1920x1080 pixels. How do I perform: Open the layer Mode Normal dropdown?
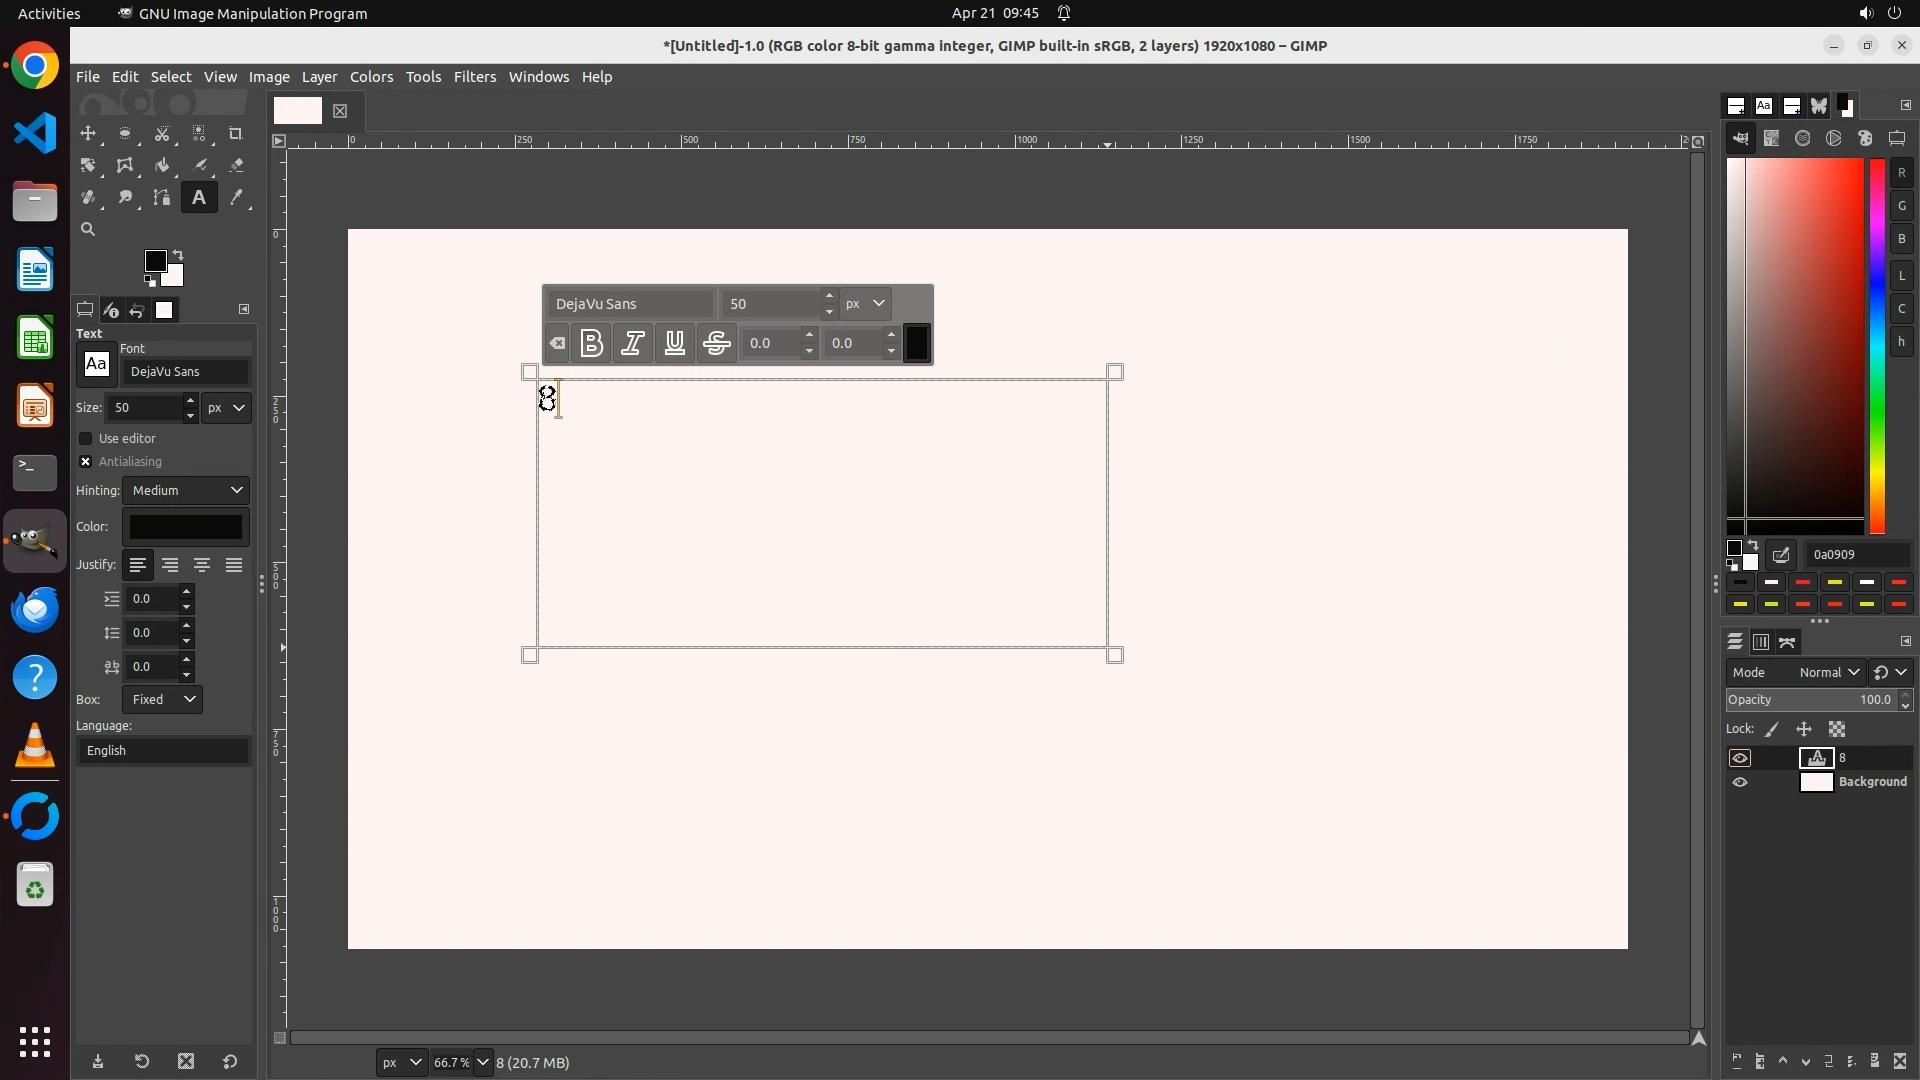(x=1829, y=673)
